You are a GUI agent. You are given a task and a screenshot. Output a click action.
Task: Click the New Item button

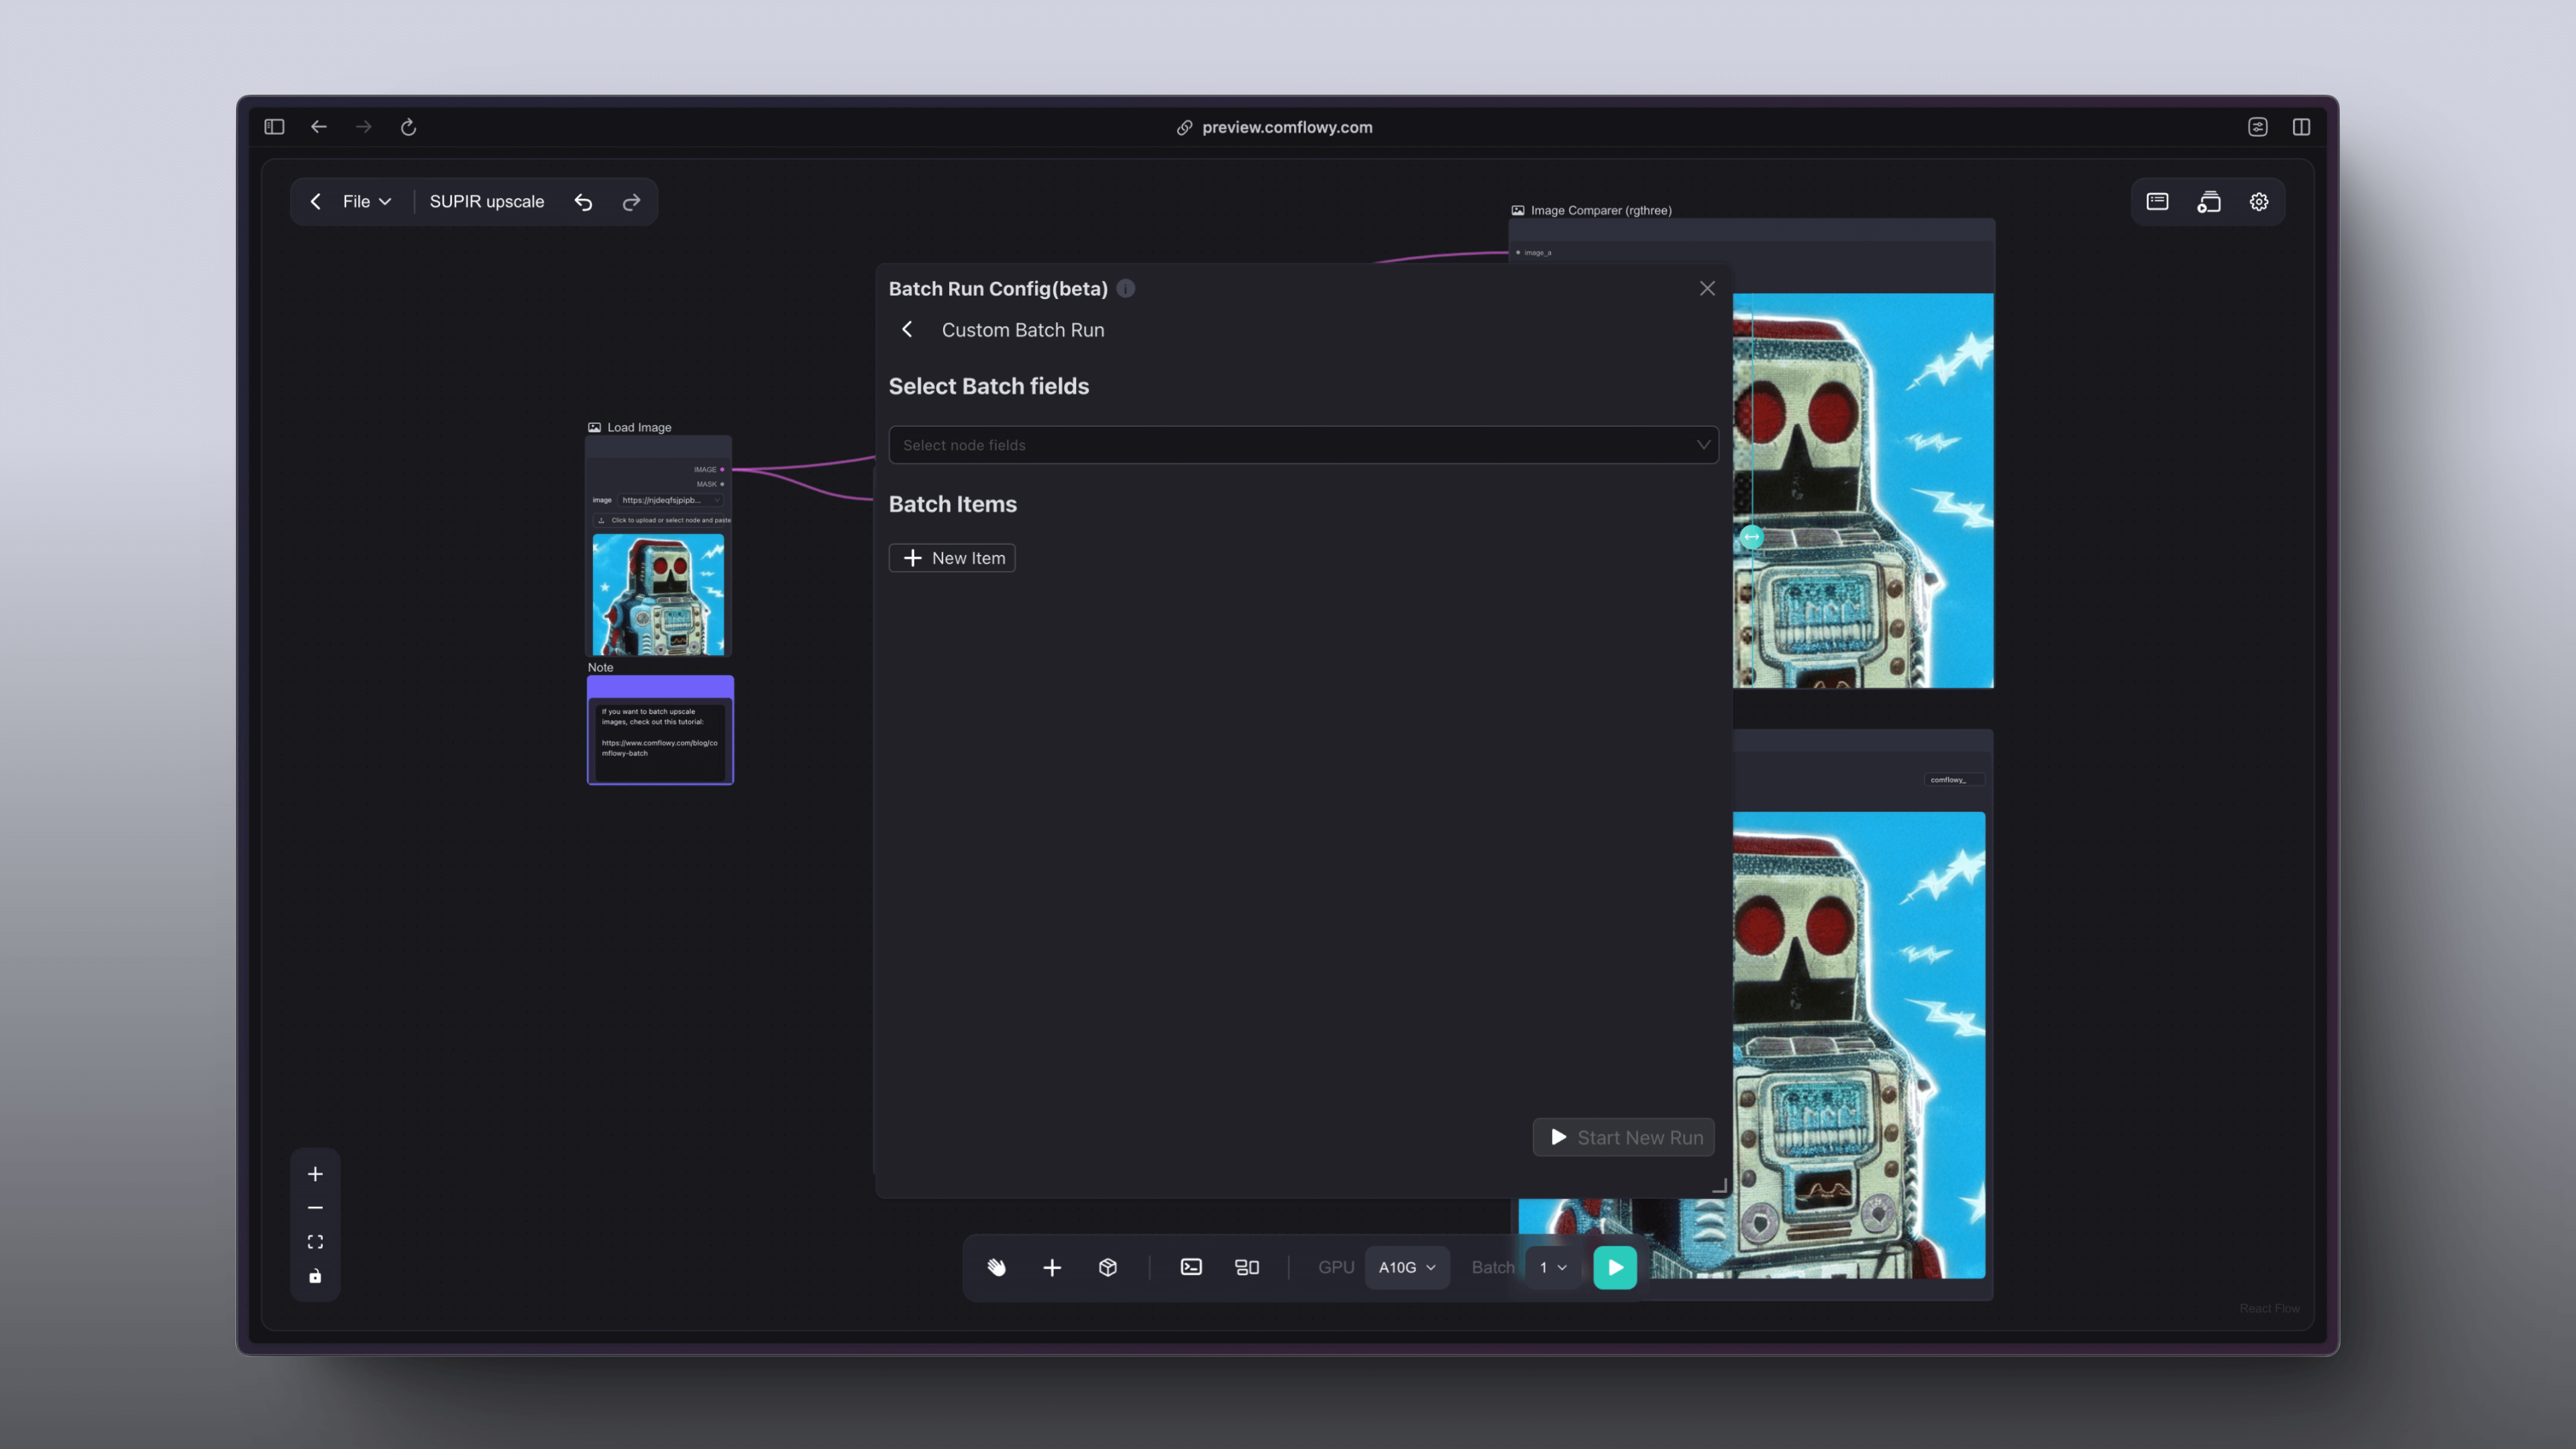(952, 558)
